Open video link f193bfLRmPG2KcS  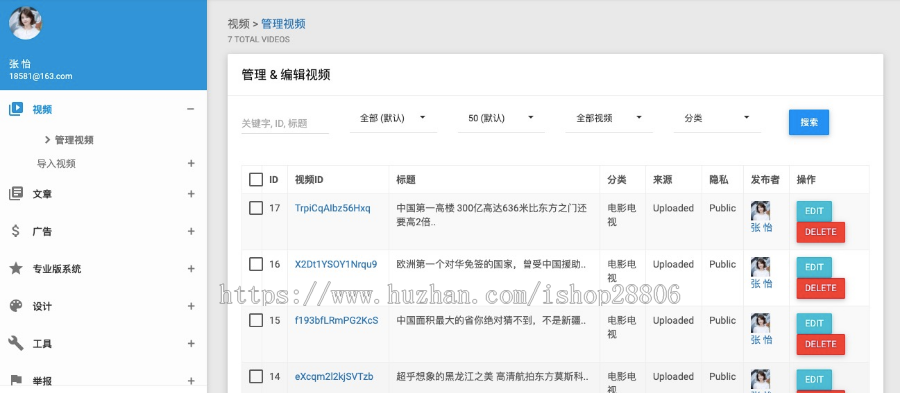pos(336,320)
